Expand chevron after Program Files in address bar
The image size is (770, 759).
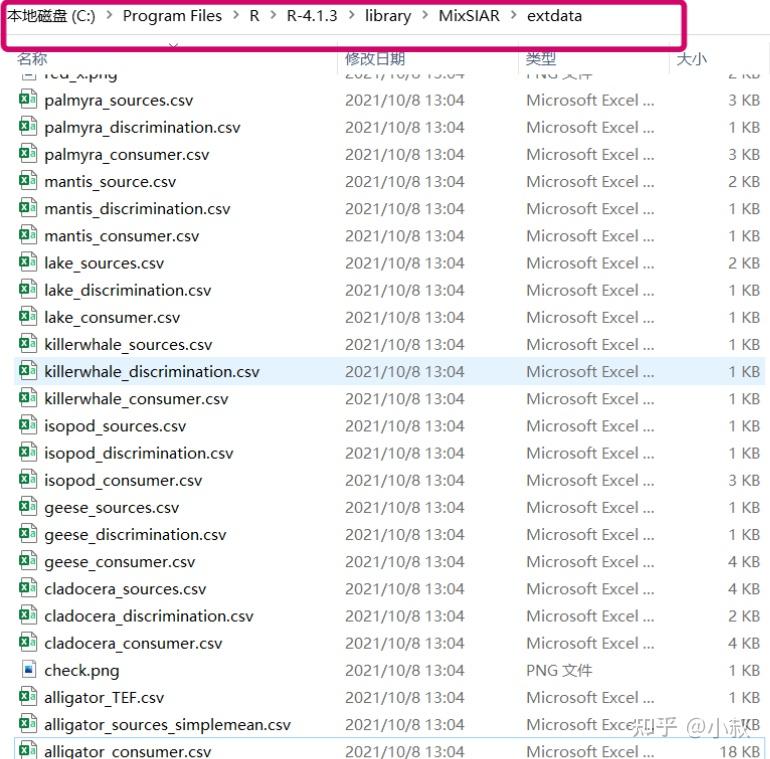(236, 16)
